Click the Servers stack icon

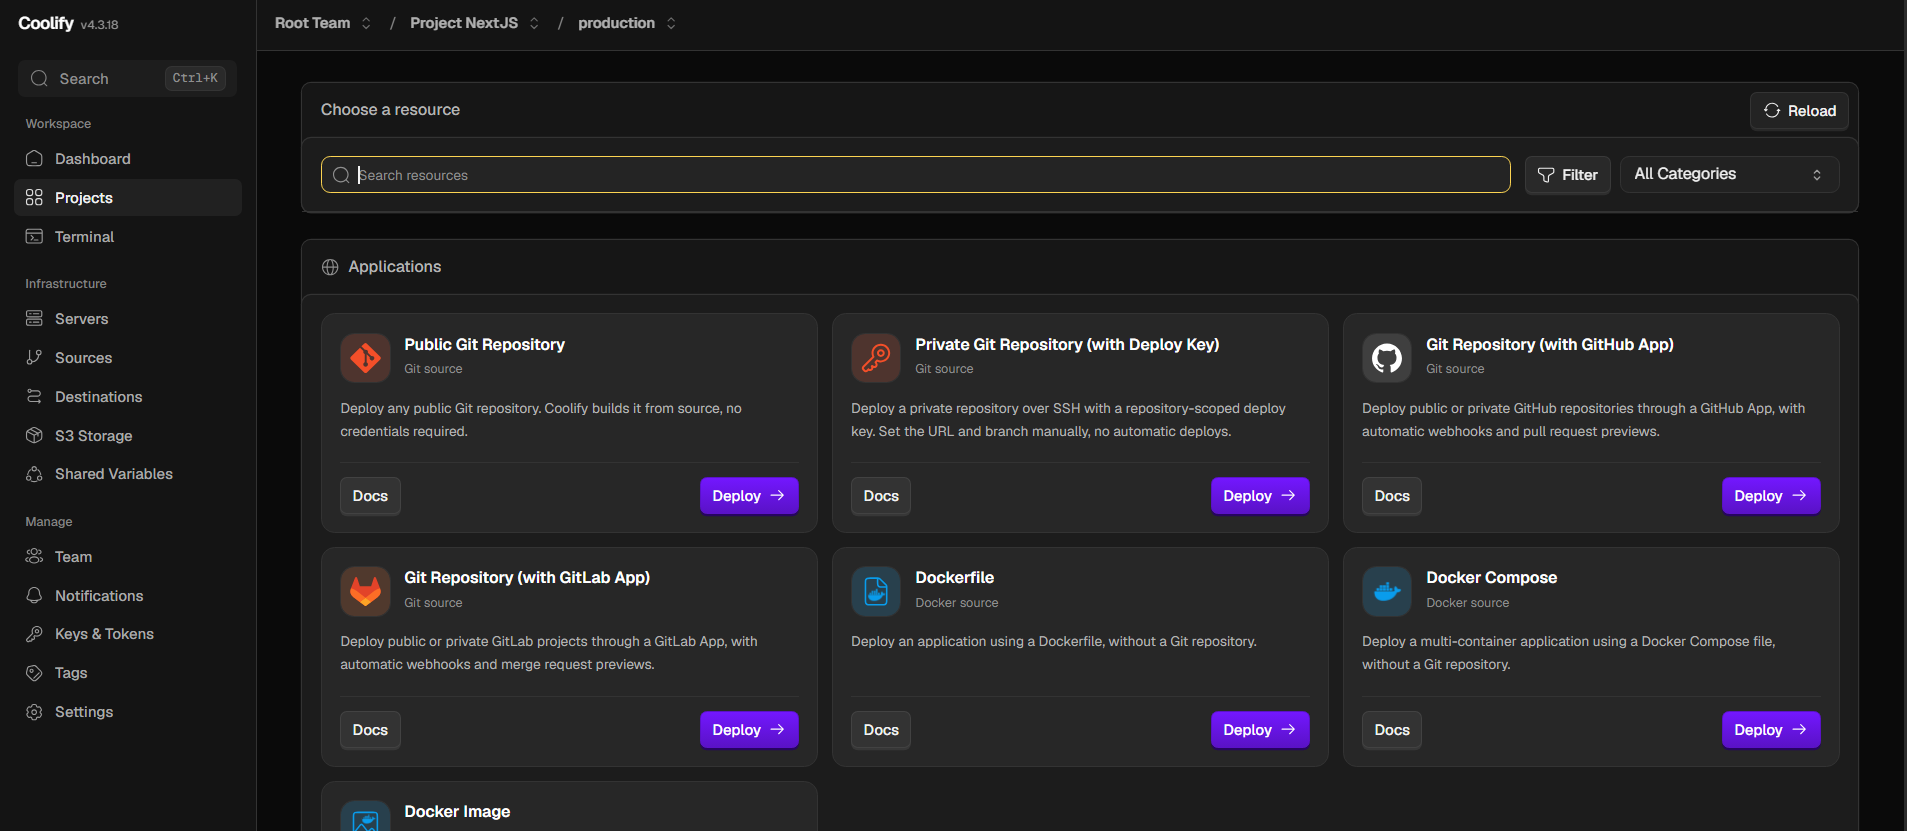[x=34, y=319]
